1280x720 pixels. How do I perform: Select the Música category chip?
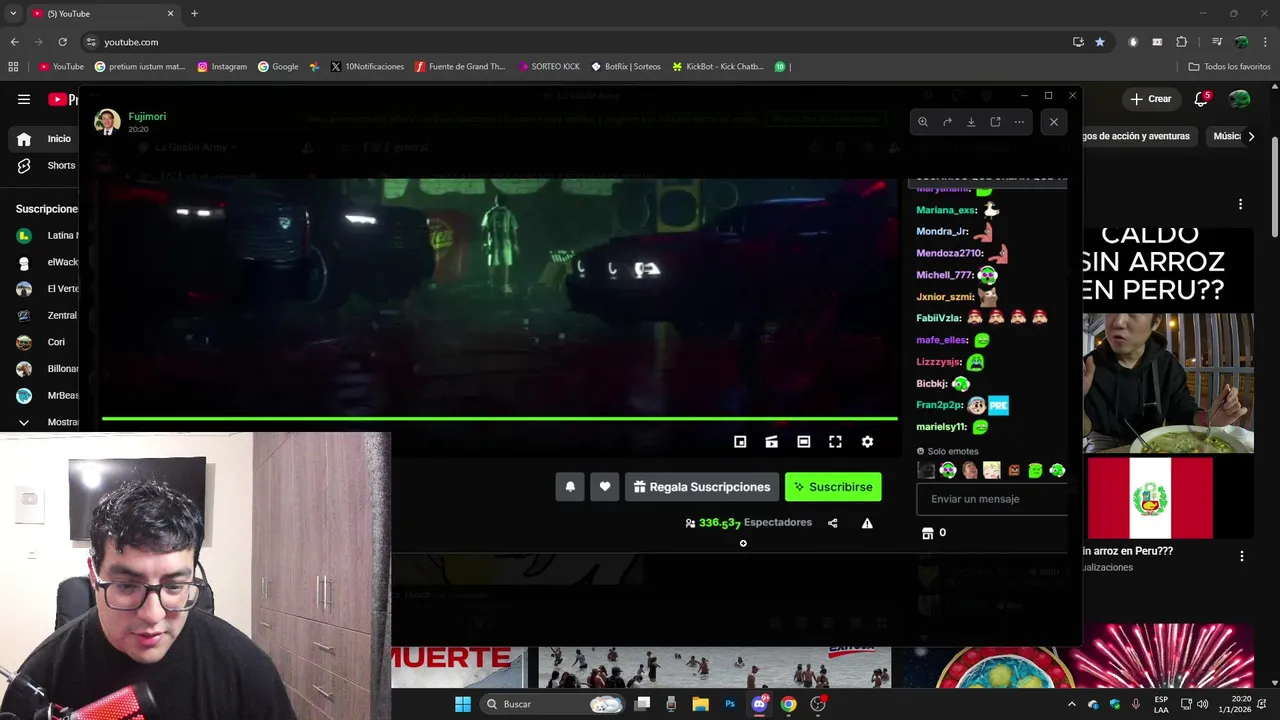(1226, 136)
